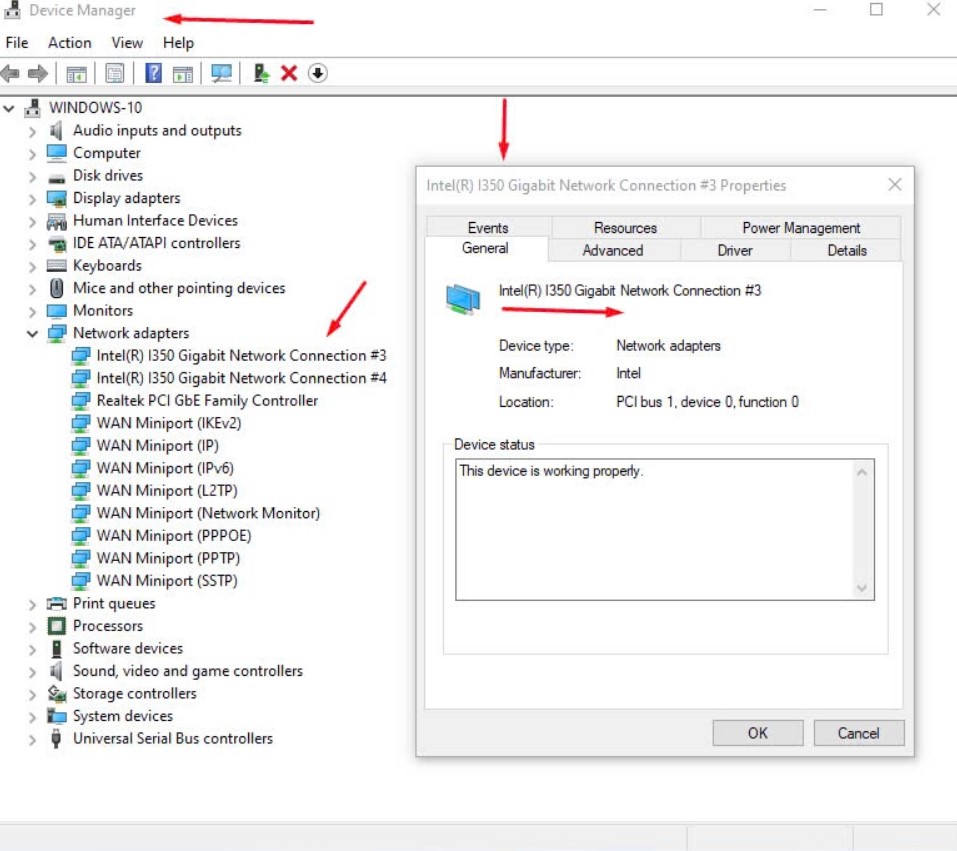
Task: Select Intel(R) I350 Gigabit Network Connection #4
Action: [x=241, y=378]
